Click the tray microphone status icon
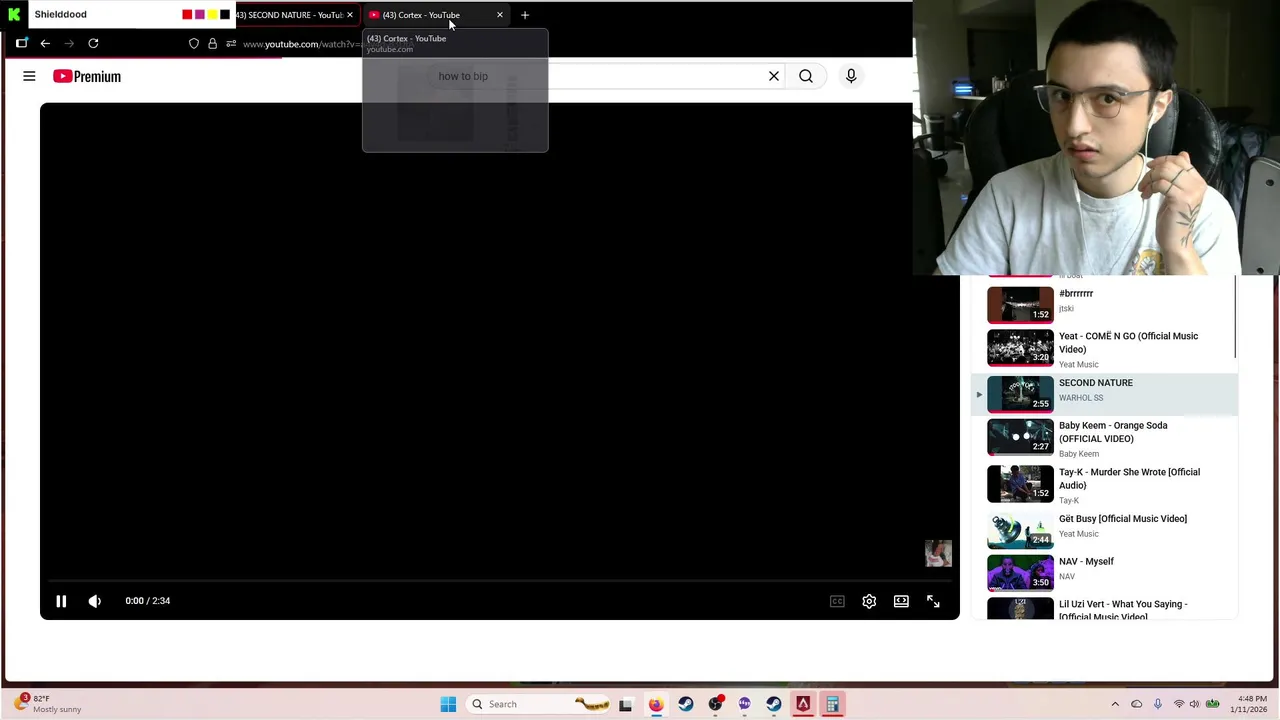Image resolution: width=1280 pixels, height=720 pixels. [1158, 704]
